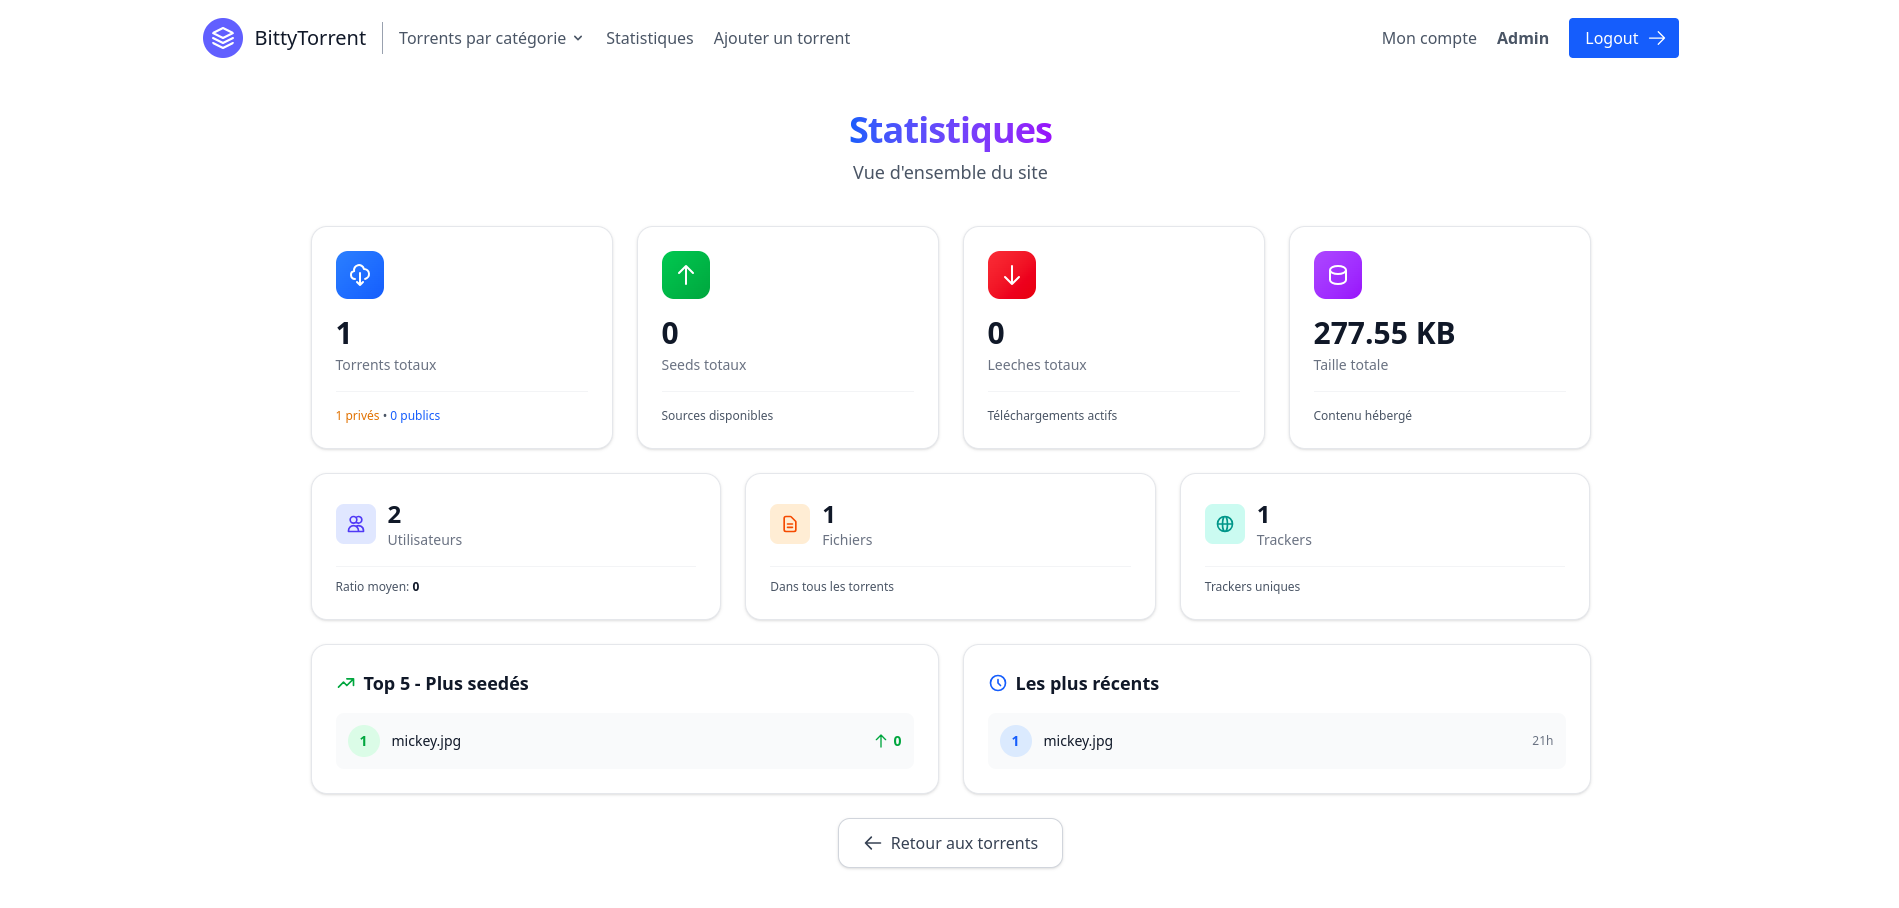Image resolution: width=1899 pixels, height=908 pixels.
Task: Click the users icon beside Utilisateurs
Action: (356, 524)
